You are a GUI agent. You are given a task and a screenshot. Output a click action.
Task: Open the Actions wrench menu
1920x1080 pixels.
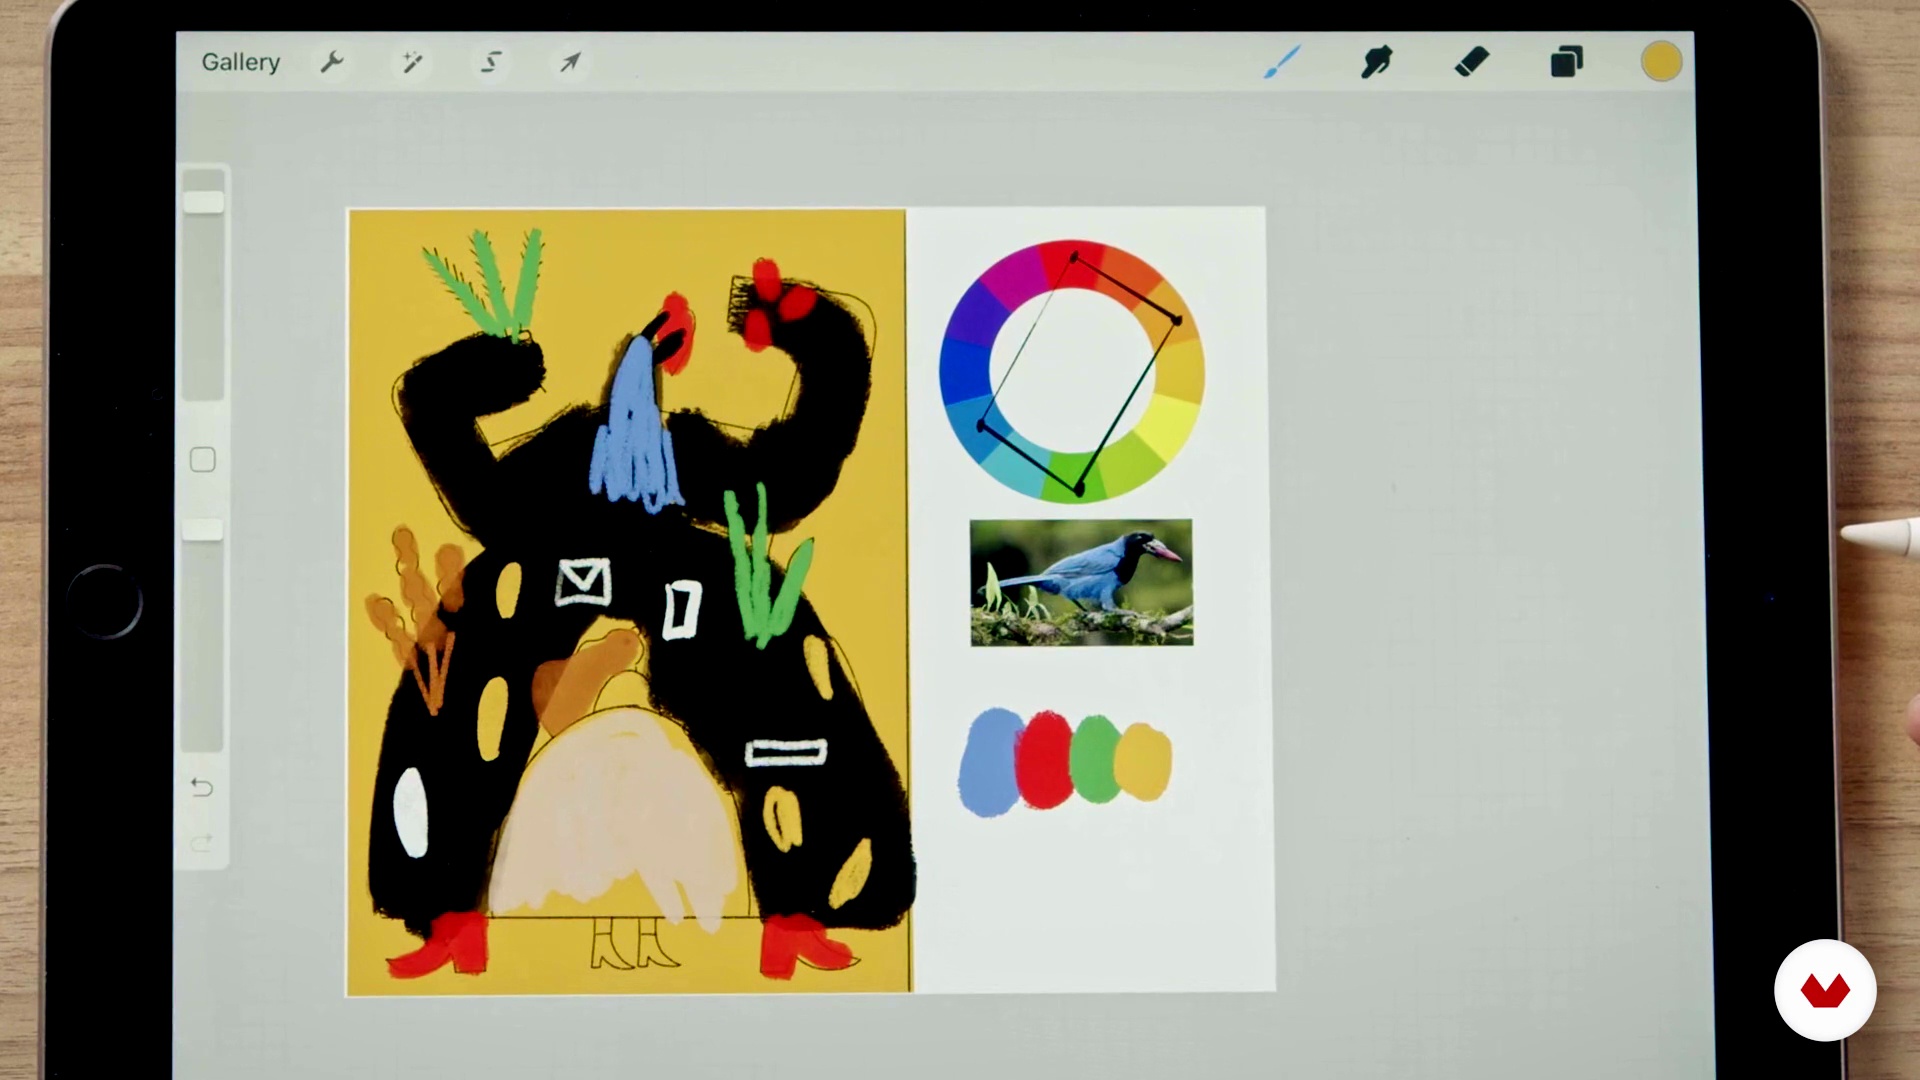pyautogui.click(x=331, y=62)
